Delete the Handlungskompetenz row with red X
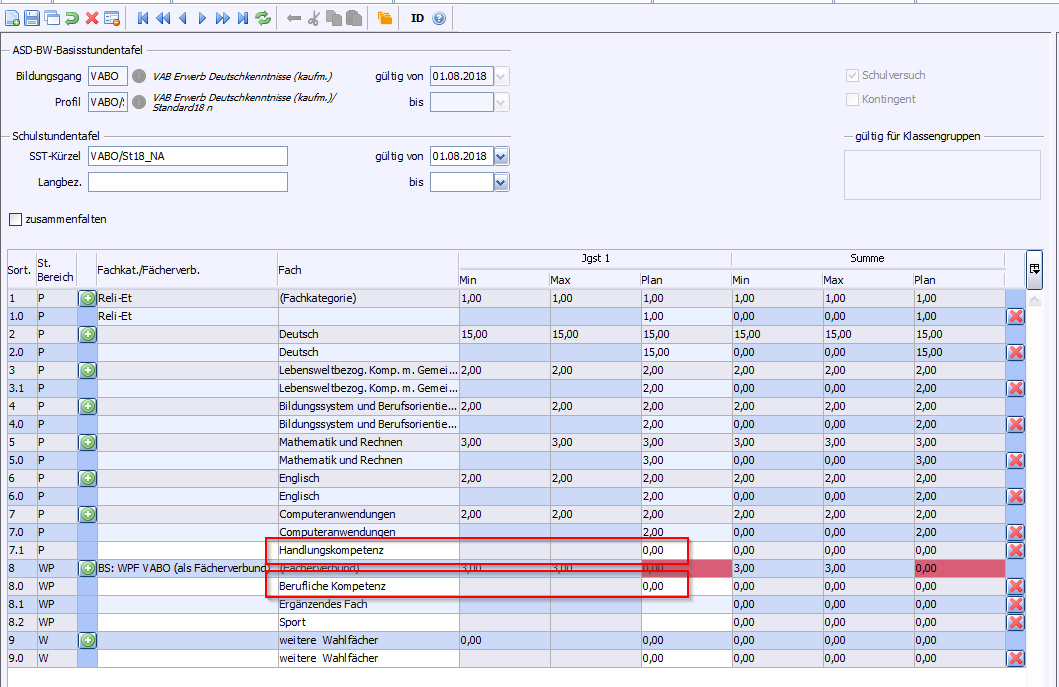1059x687 pixels. (1016, 550)
